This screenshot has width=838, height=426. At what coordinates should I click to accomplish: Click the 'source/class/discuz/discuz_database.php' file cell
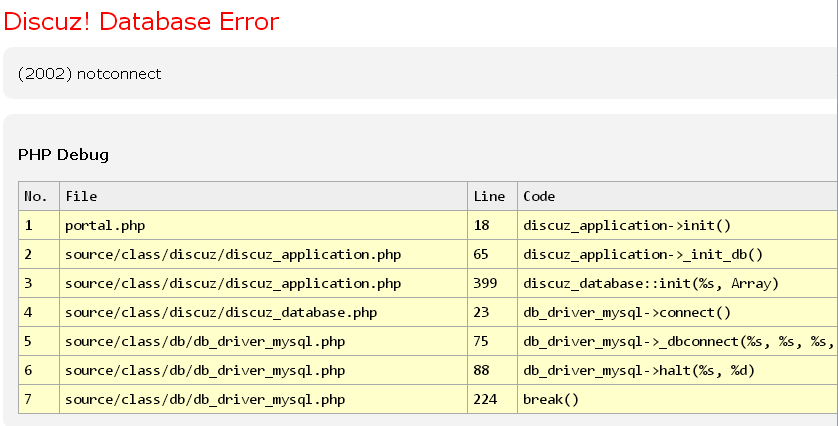263,312
